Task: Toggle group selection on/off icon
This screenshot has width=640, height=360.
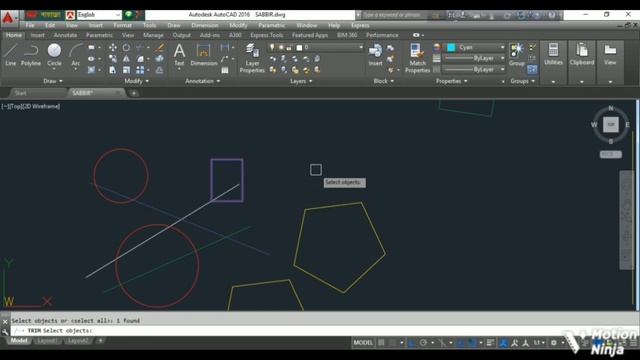Action: point(532,70)
